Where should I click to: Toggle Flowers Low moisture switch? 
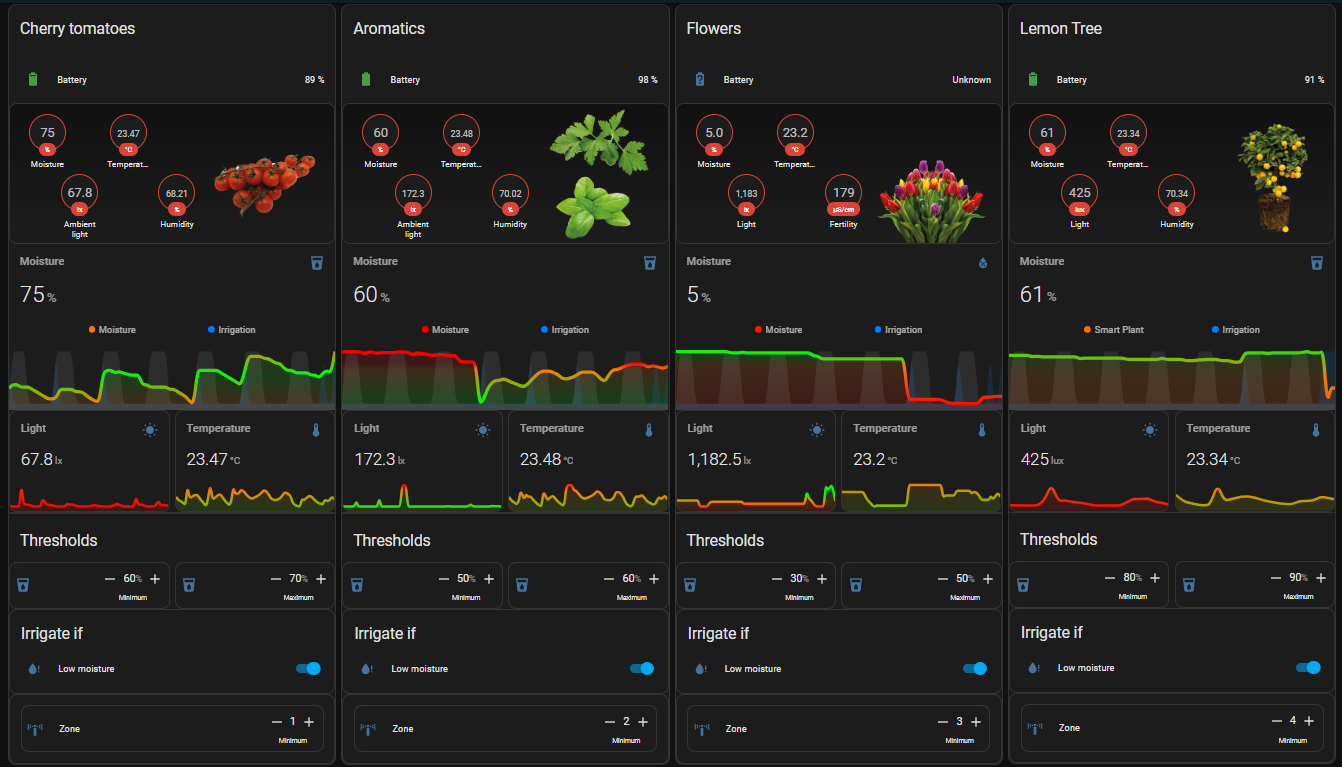tap(975, 669)
